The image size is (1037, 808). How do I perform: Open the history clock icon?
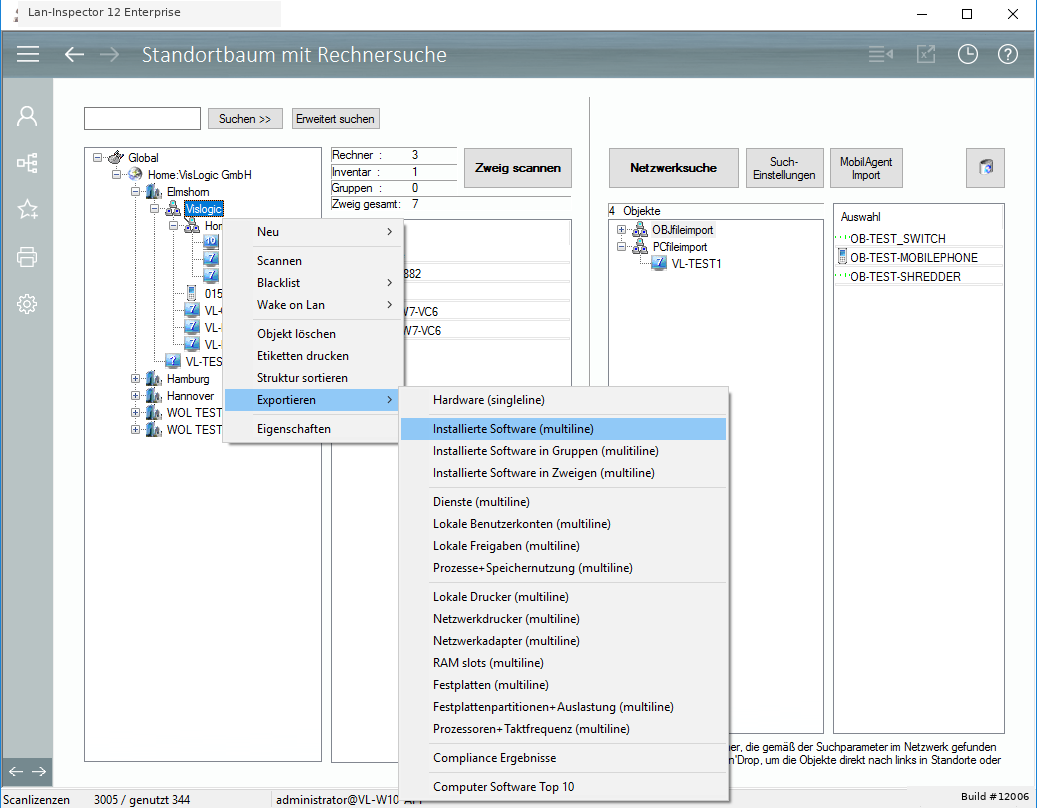point(968,54)
